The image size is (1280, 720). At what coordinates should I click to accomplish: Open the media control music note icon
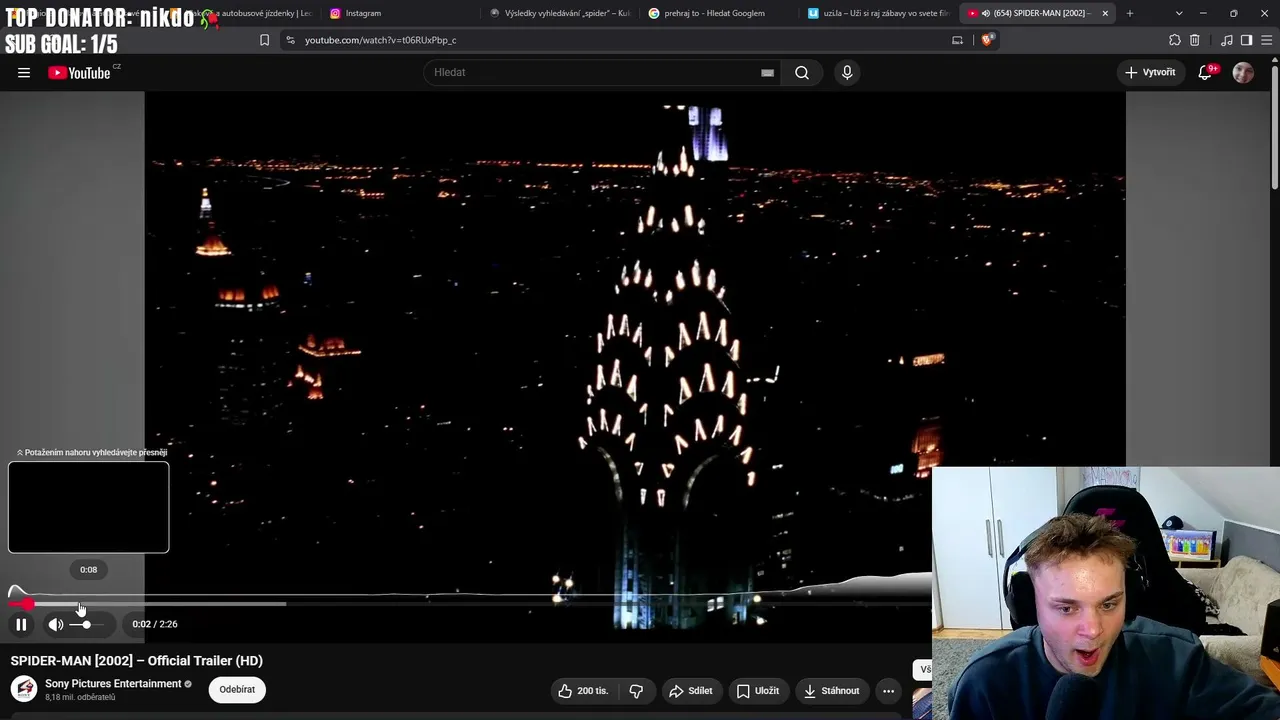tap(1227, 40)
